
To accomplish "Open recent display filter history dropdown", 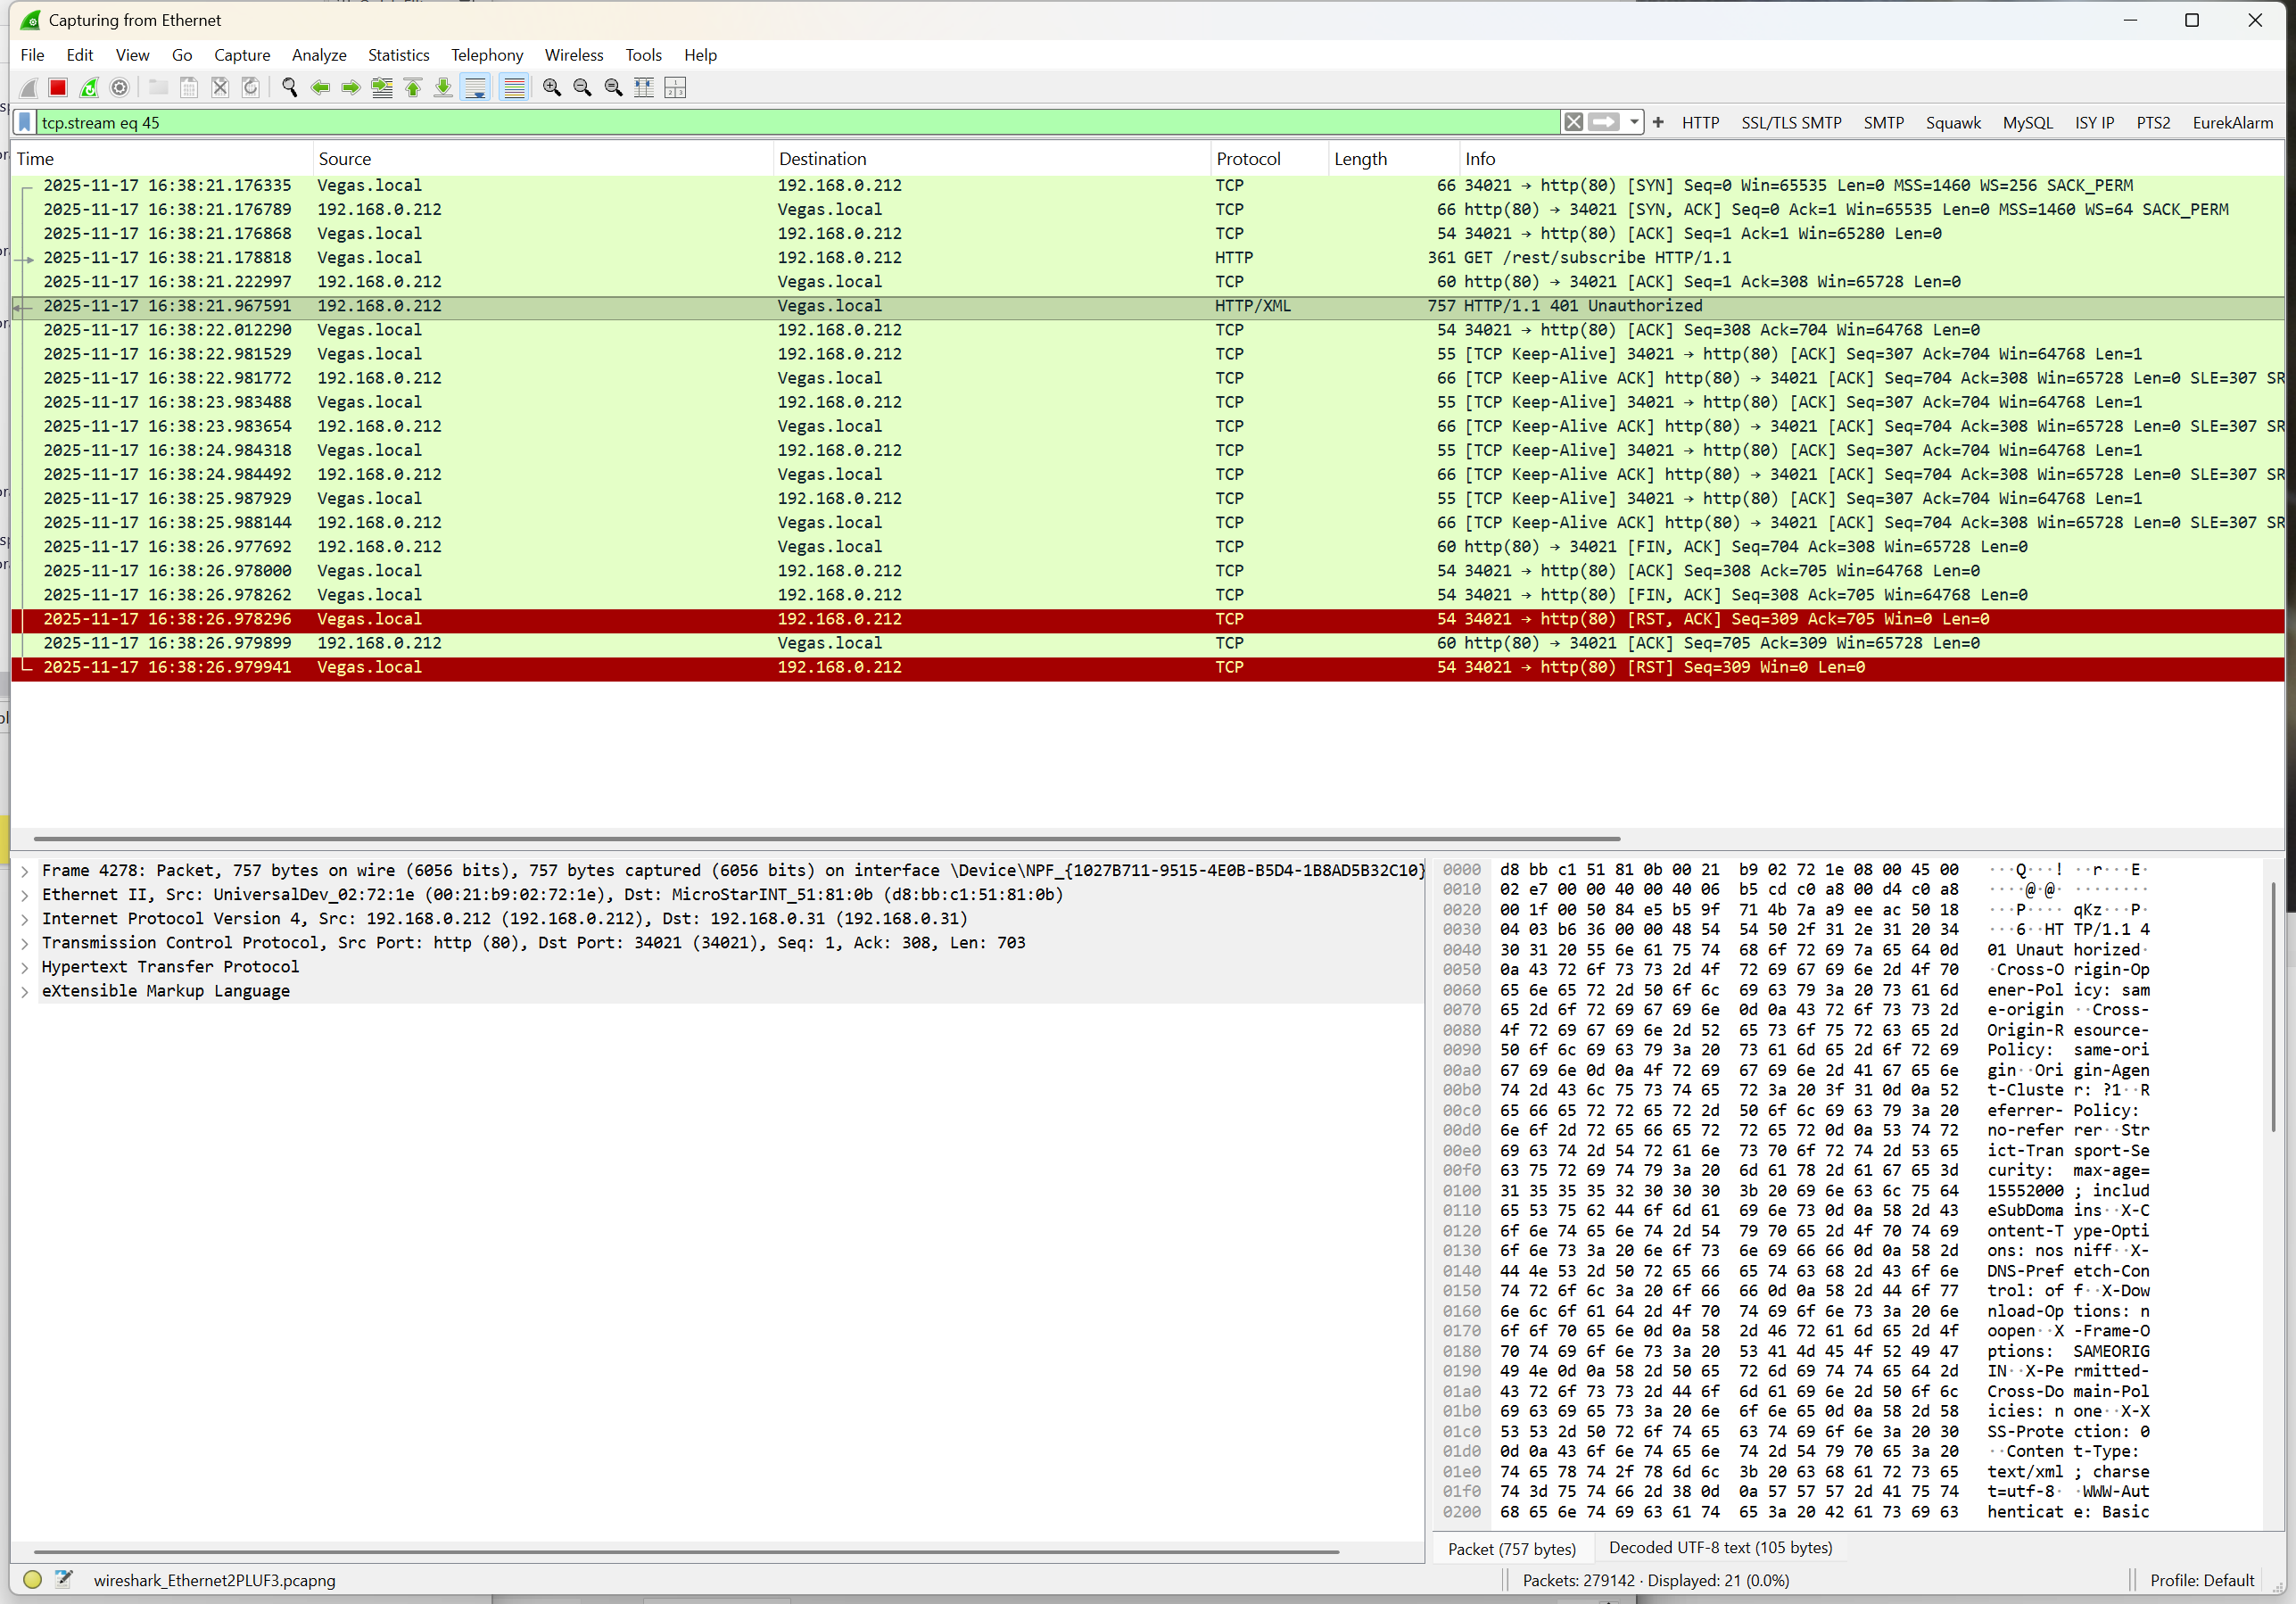I will [1634, 122].
